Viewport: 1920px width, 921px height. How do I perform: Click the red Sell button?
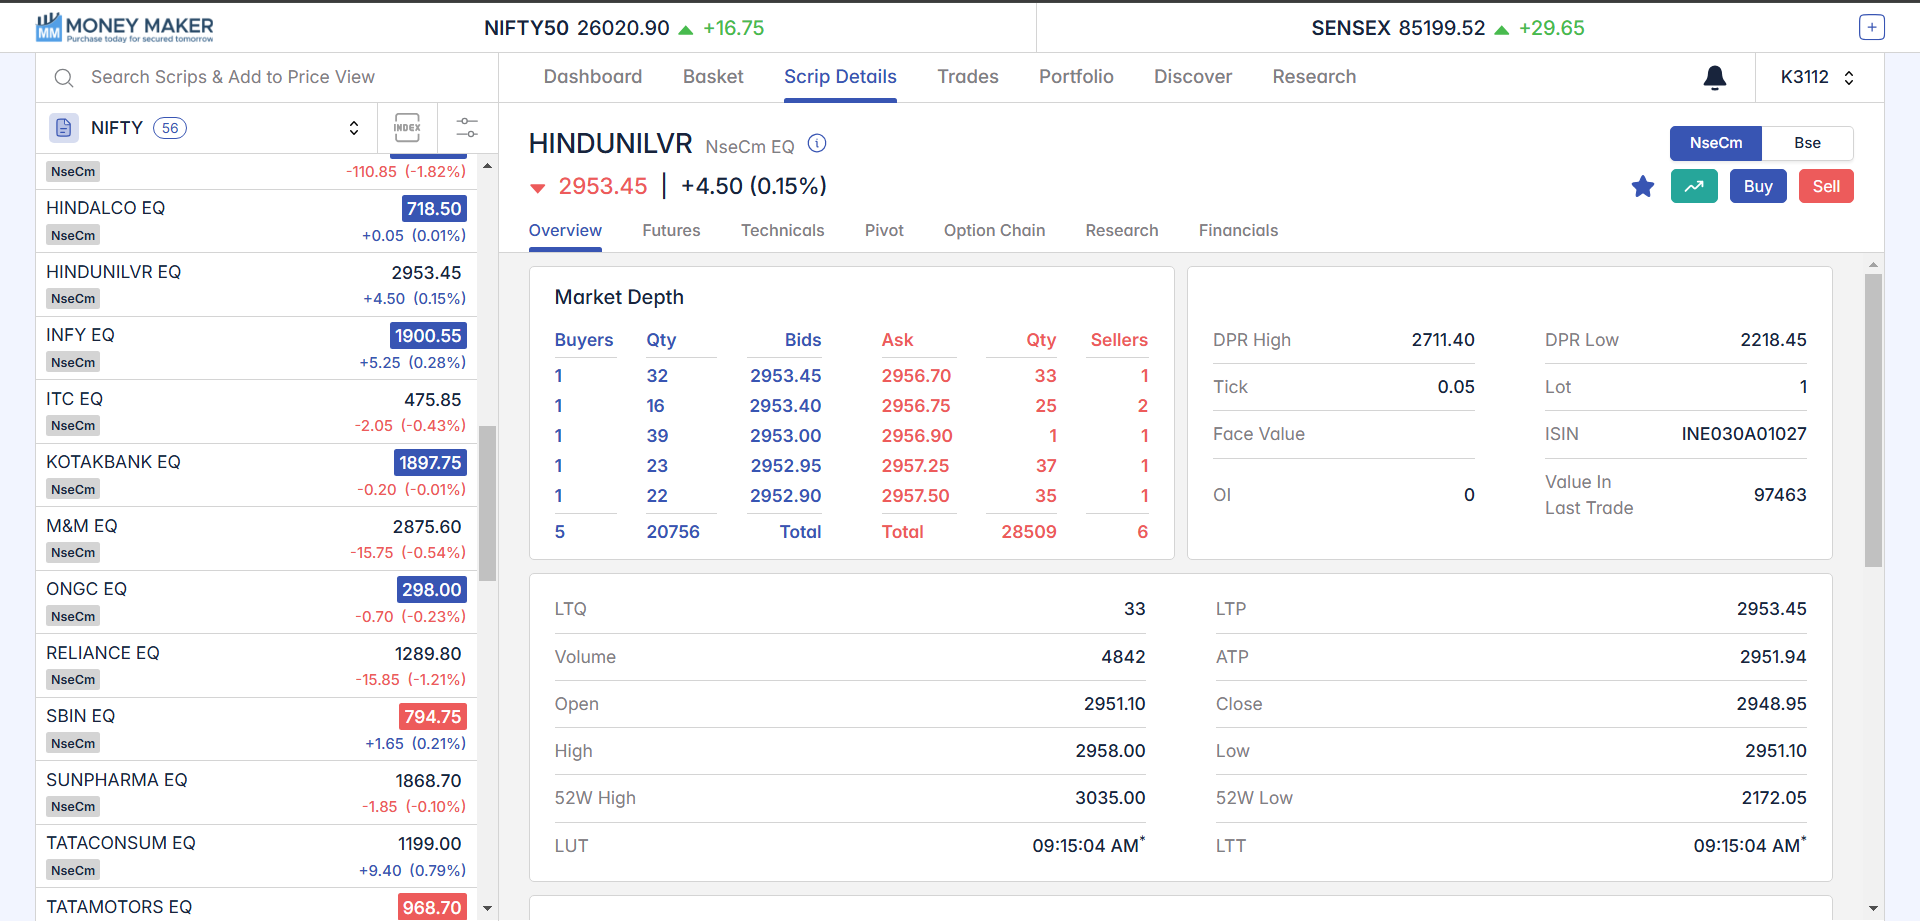[x=1826, y=186]
